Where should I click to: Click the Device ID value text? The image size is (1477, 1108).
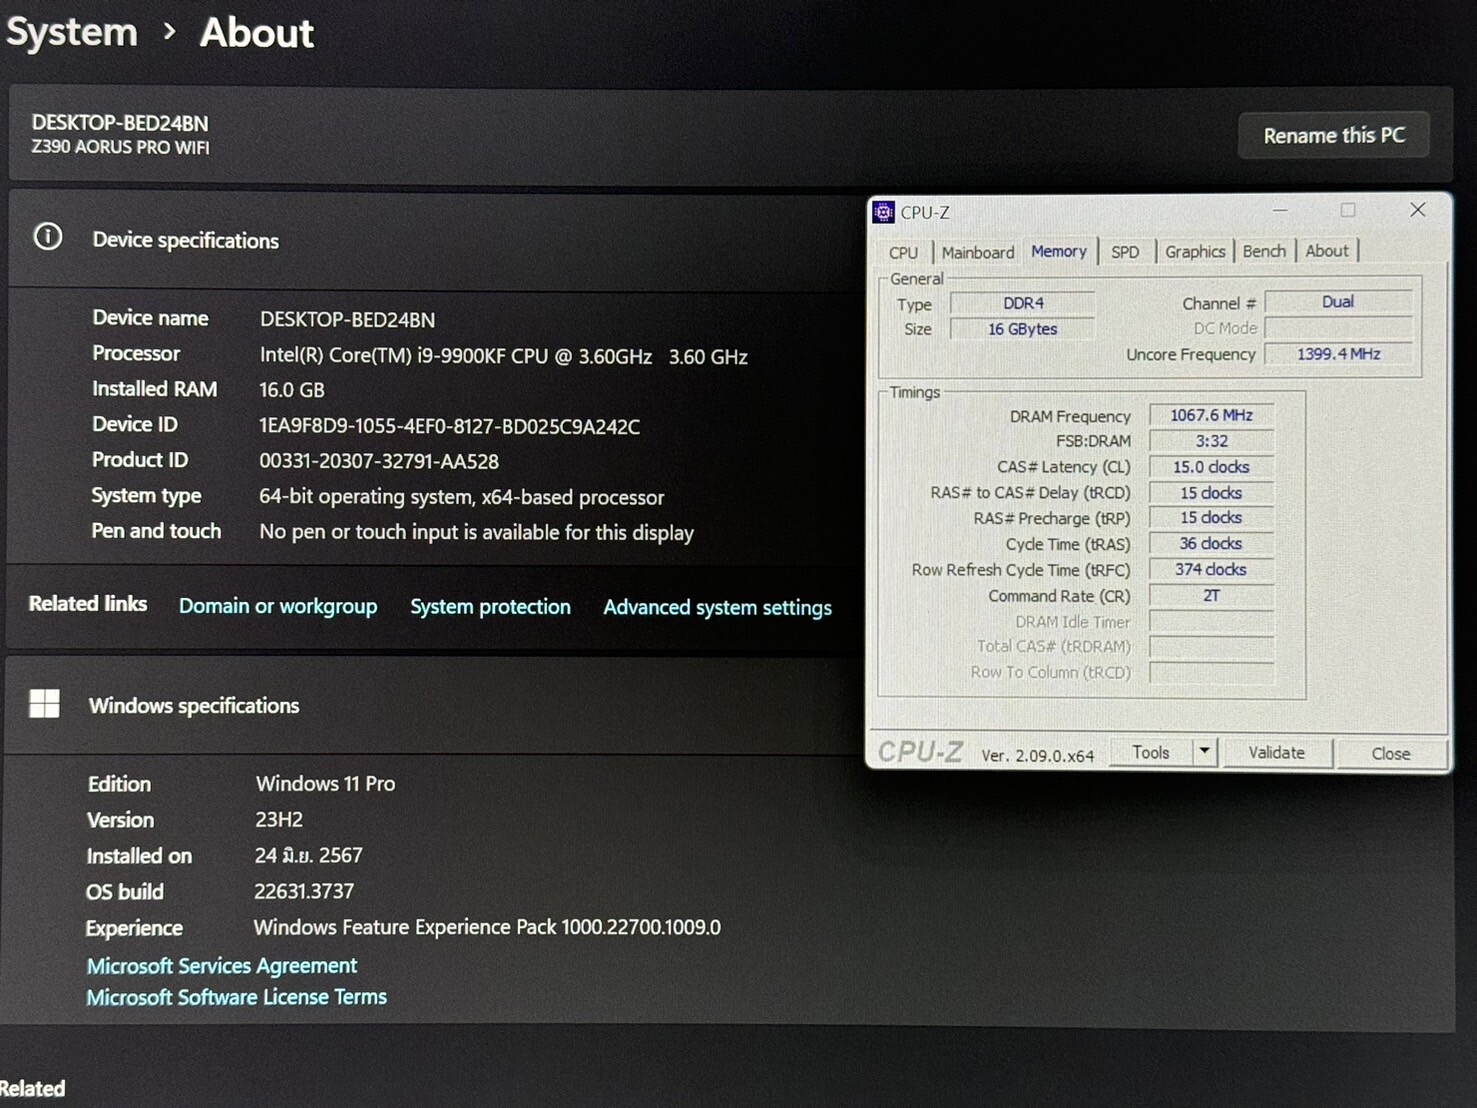point(449,427)
